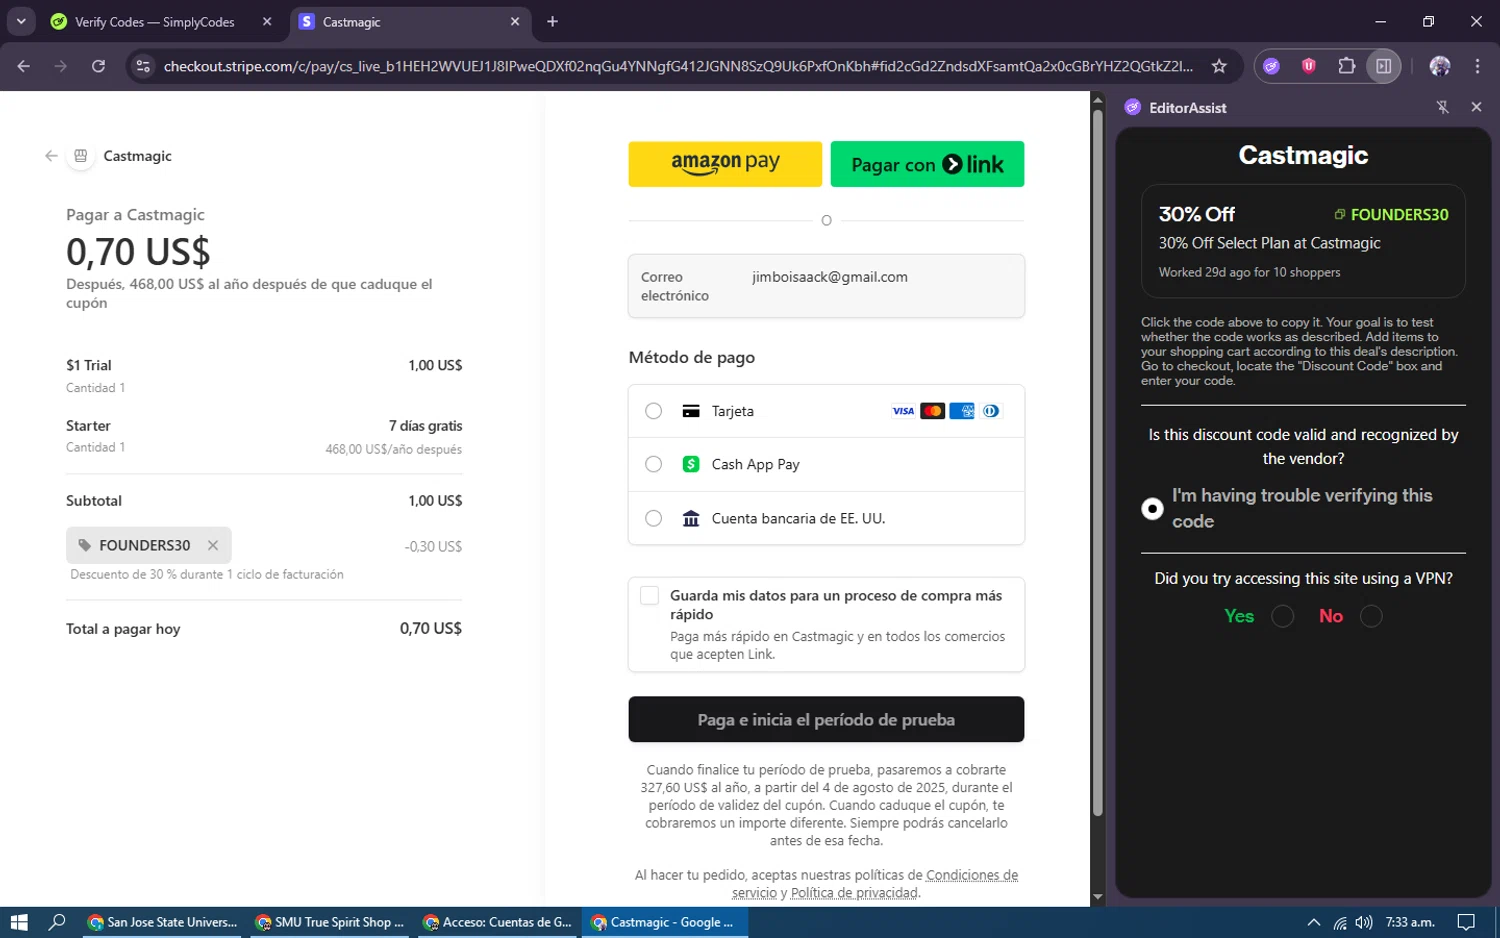Toggle the browser side panel icon
1500x938 pixels.
pos(1384,66)
